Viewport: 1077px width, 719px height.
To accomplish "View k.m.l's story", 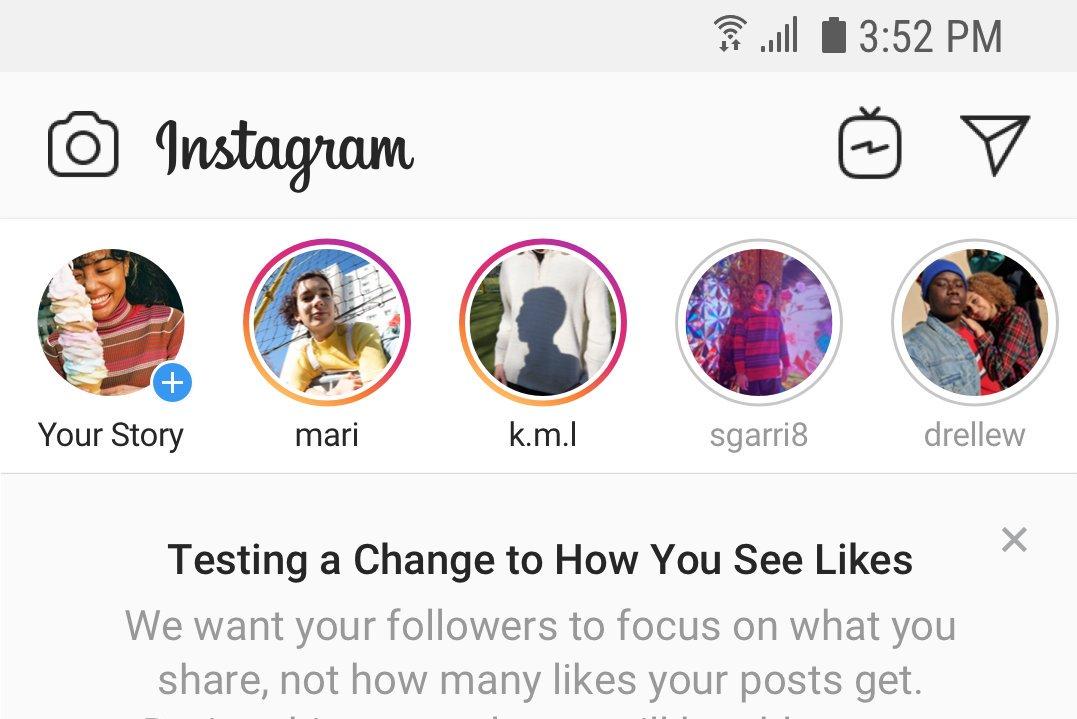I will (x=543, y=321).
